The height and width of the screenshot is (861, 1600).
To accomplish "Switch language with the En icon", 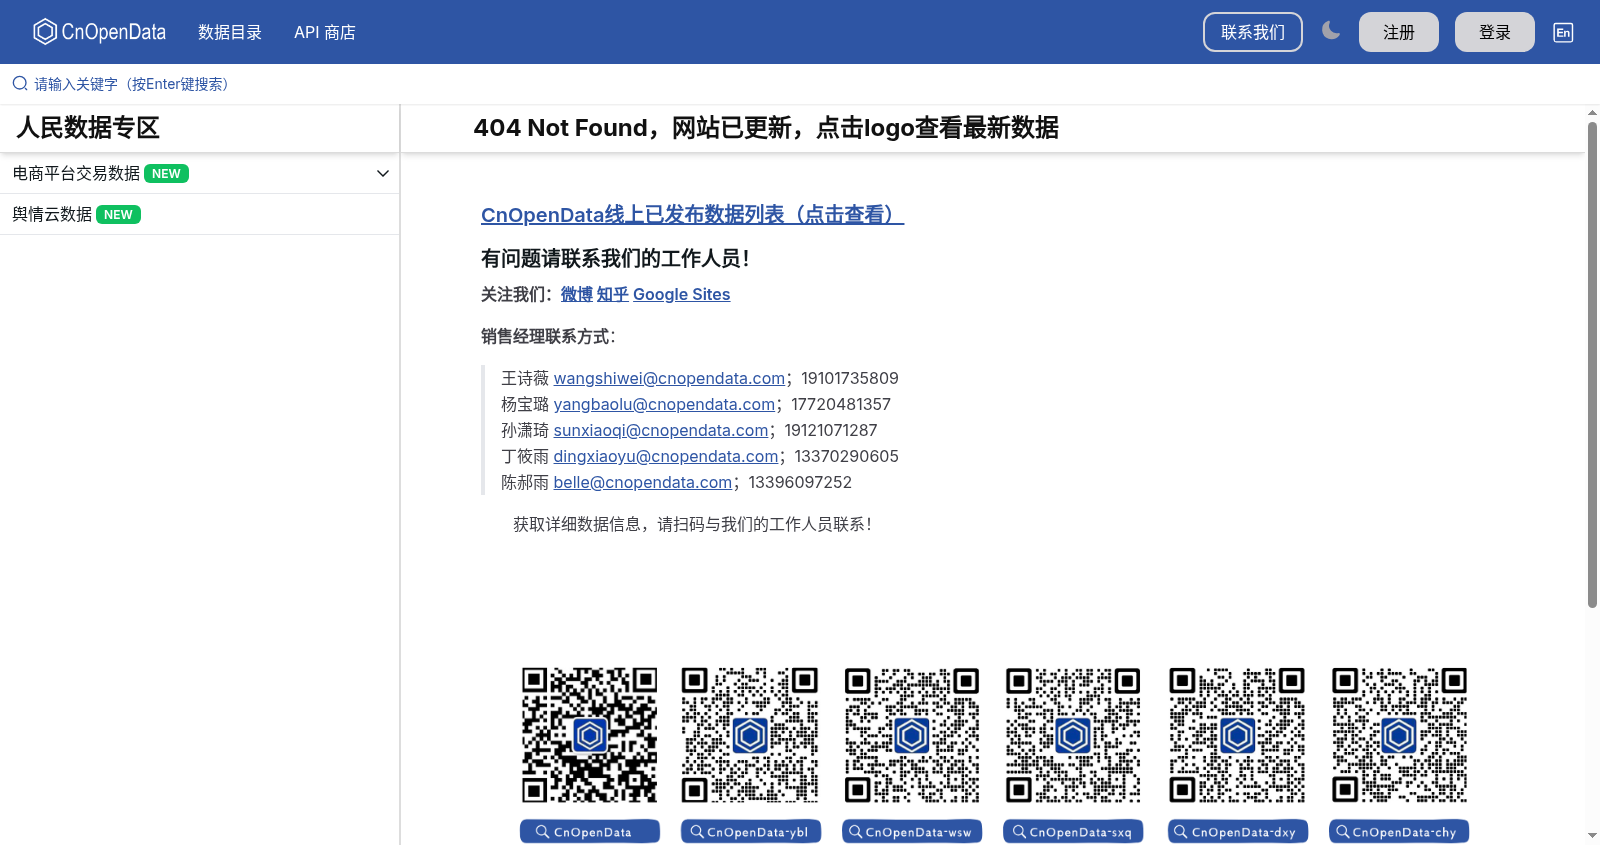I will [1563, 32].
